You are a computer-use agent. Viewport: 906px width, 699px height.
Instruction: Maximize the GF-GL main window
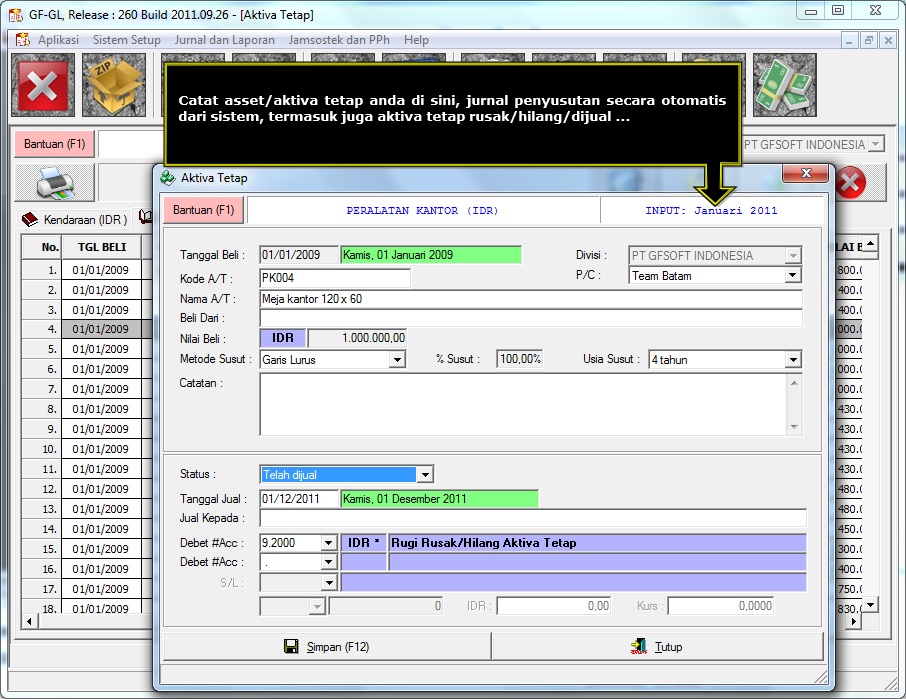click(x=838, y=10)
